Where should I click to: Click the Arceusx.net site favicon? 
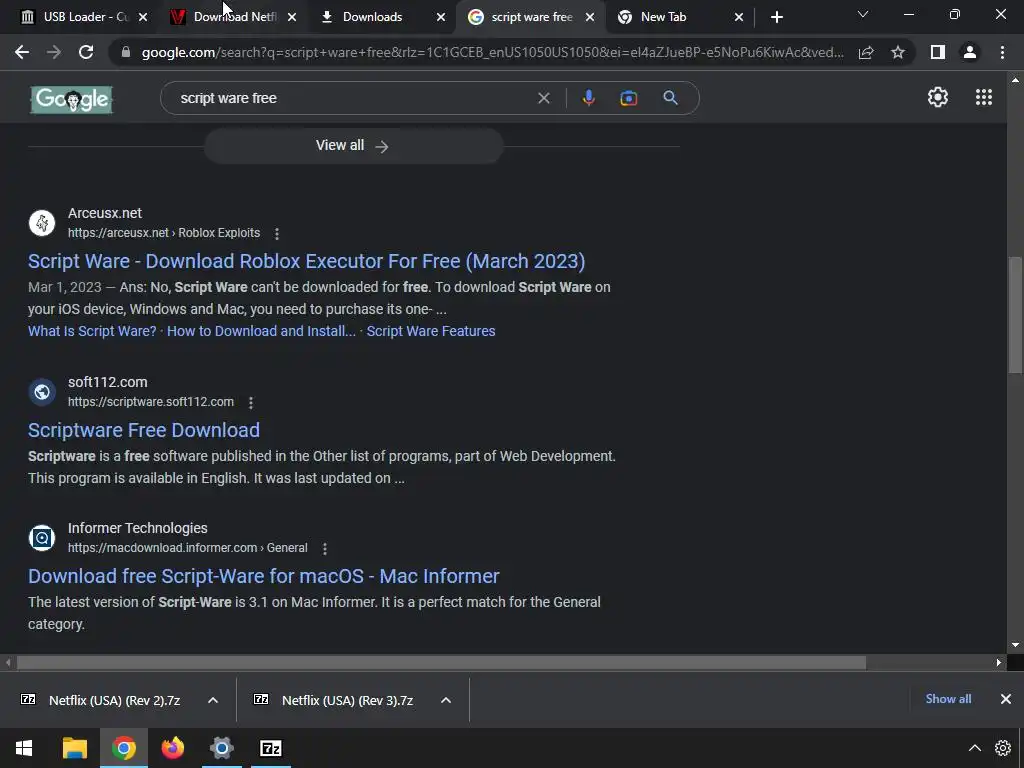[x=42, y=223]
